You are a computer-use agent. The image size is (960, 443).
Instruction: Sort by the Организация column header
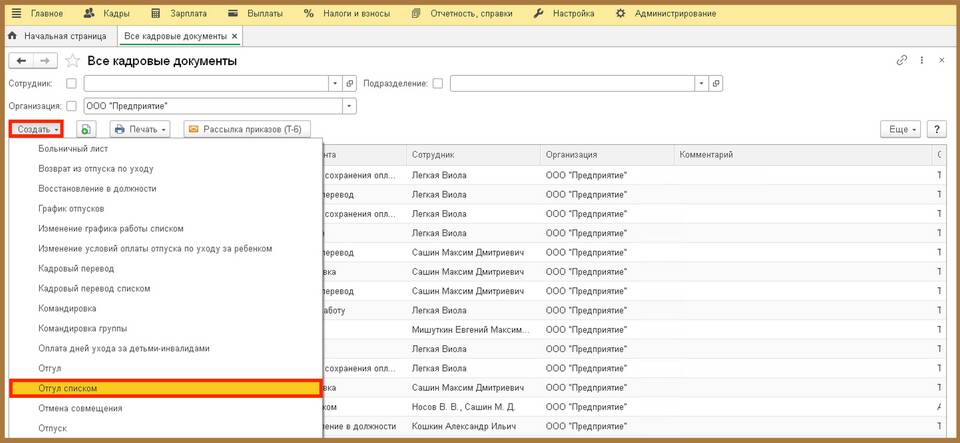(x=607, y=155)
